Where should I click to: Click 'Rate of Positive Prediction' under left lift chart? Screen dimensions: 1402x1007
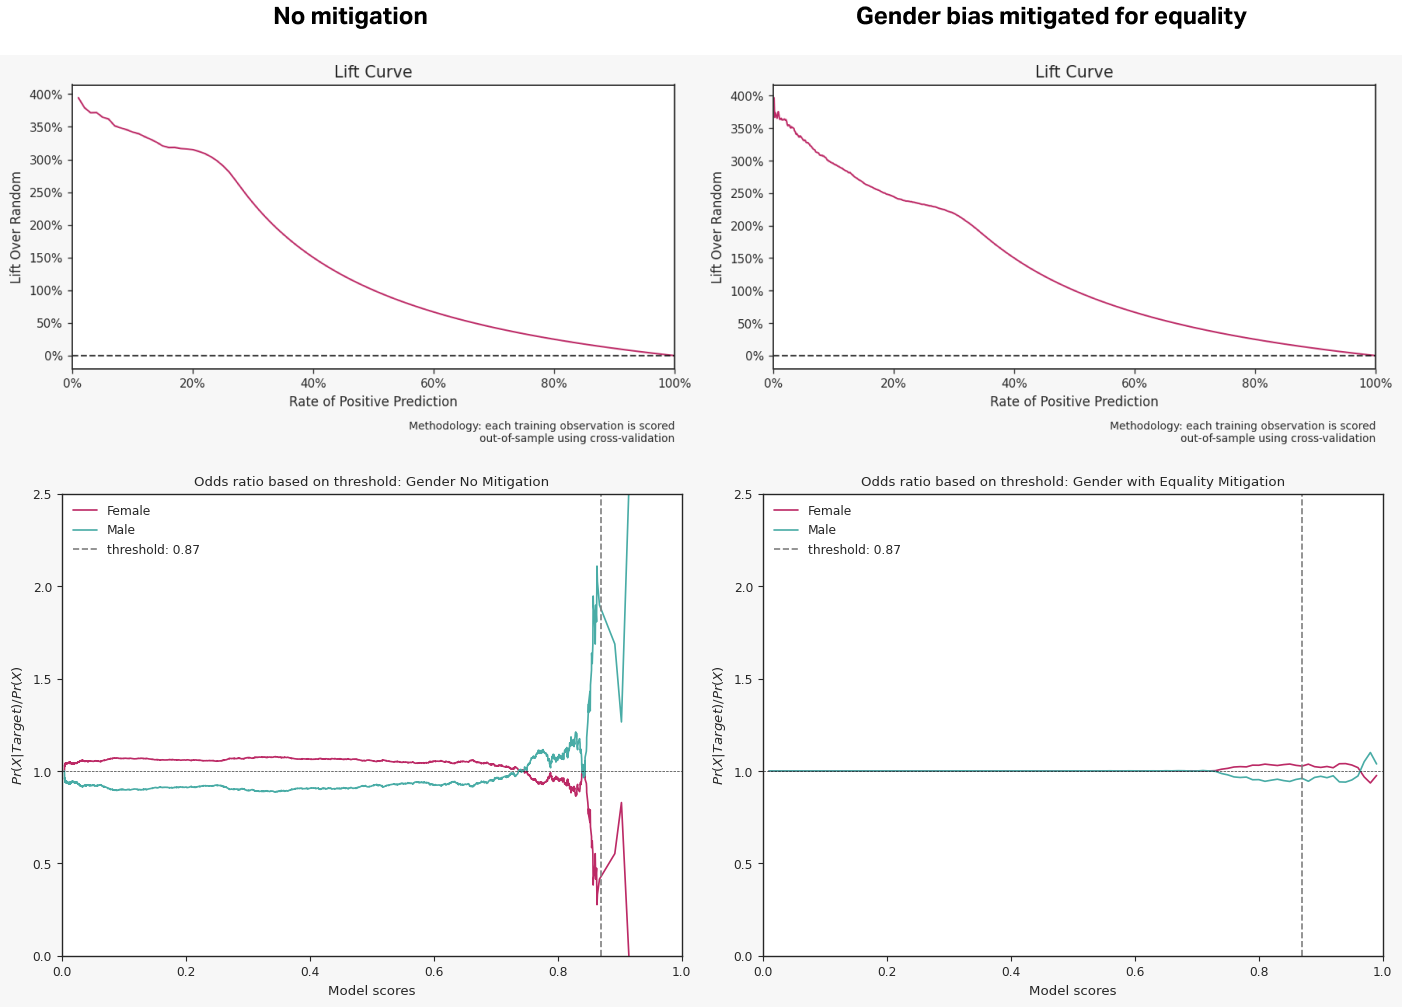[x=373, y=402]
